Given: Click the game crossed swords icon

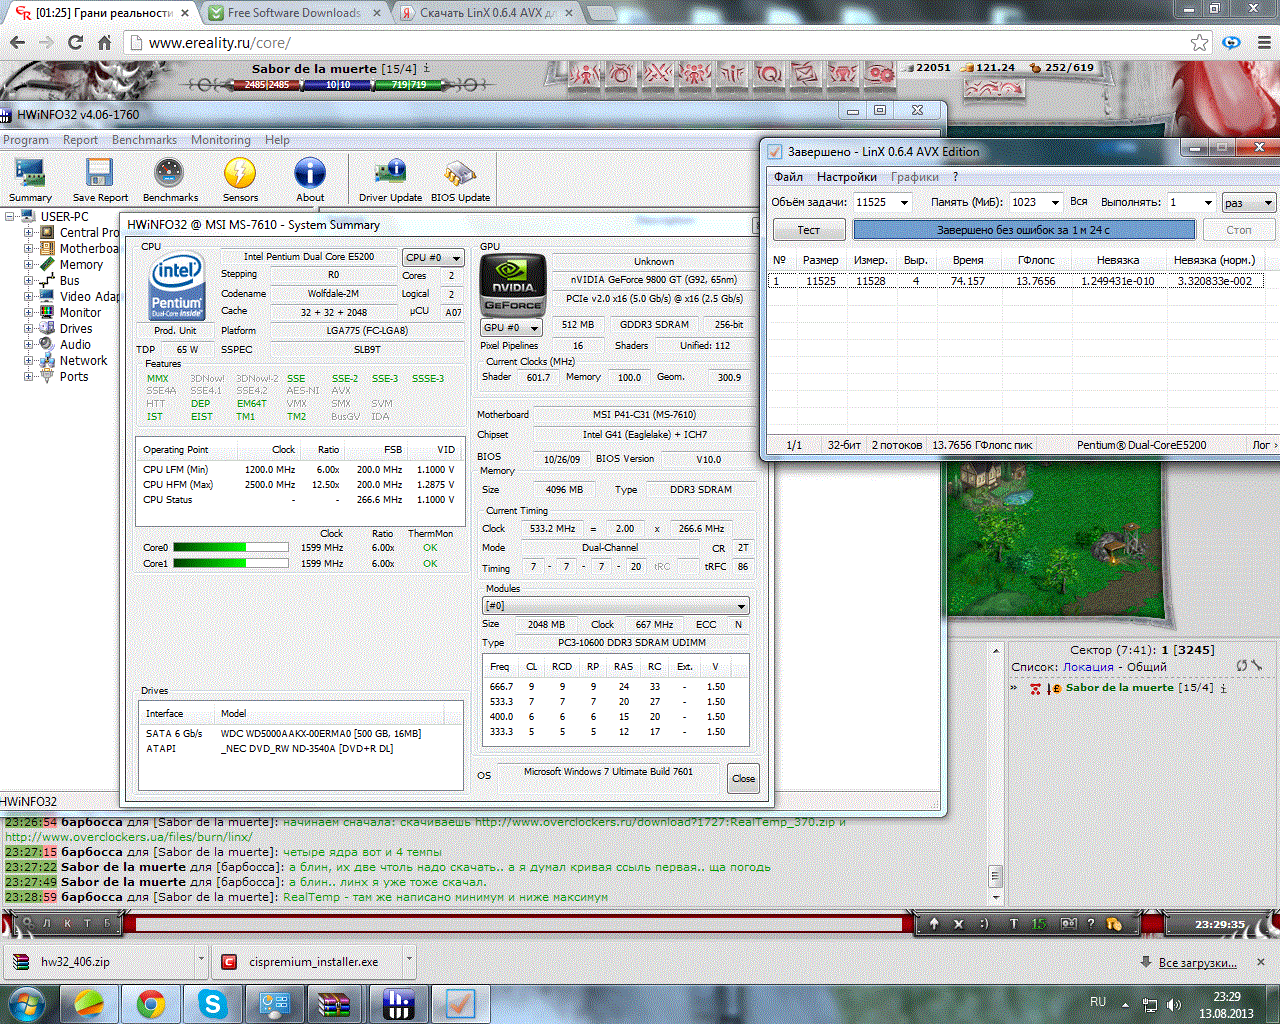Looking at the screenshot, I should (x=658, y=74).
